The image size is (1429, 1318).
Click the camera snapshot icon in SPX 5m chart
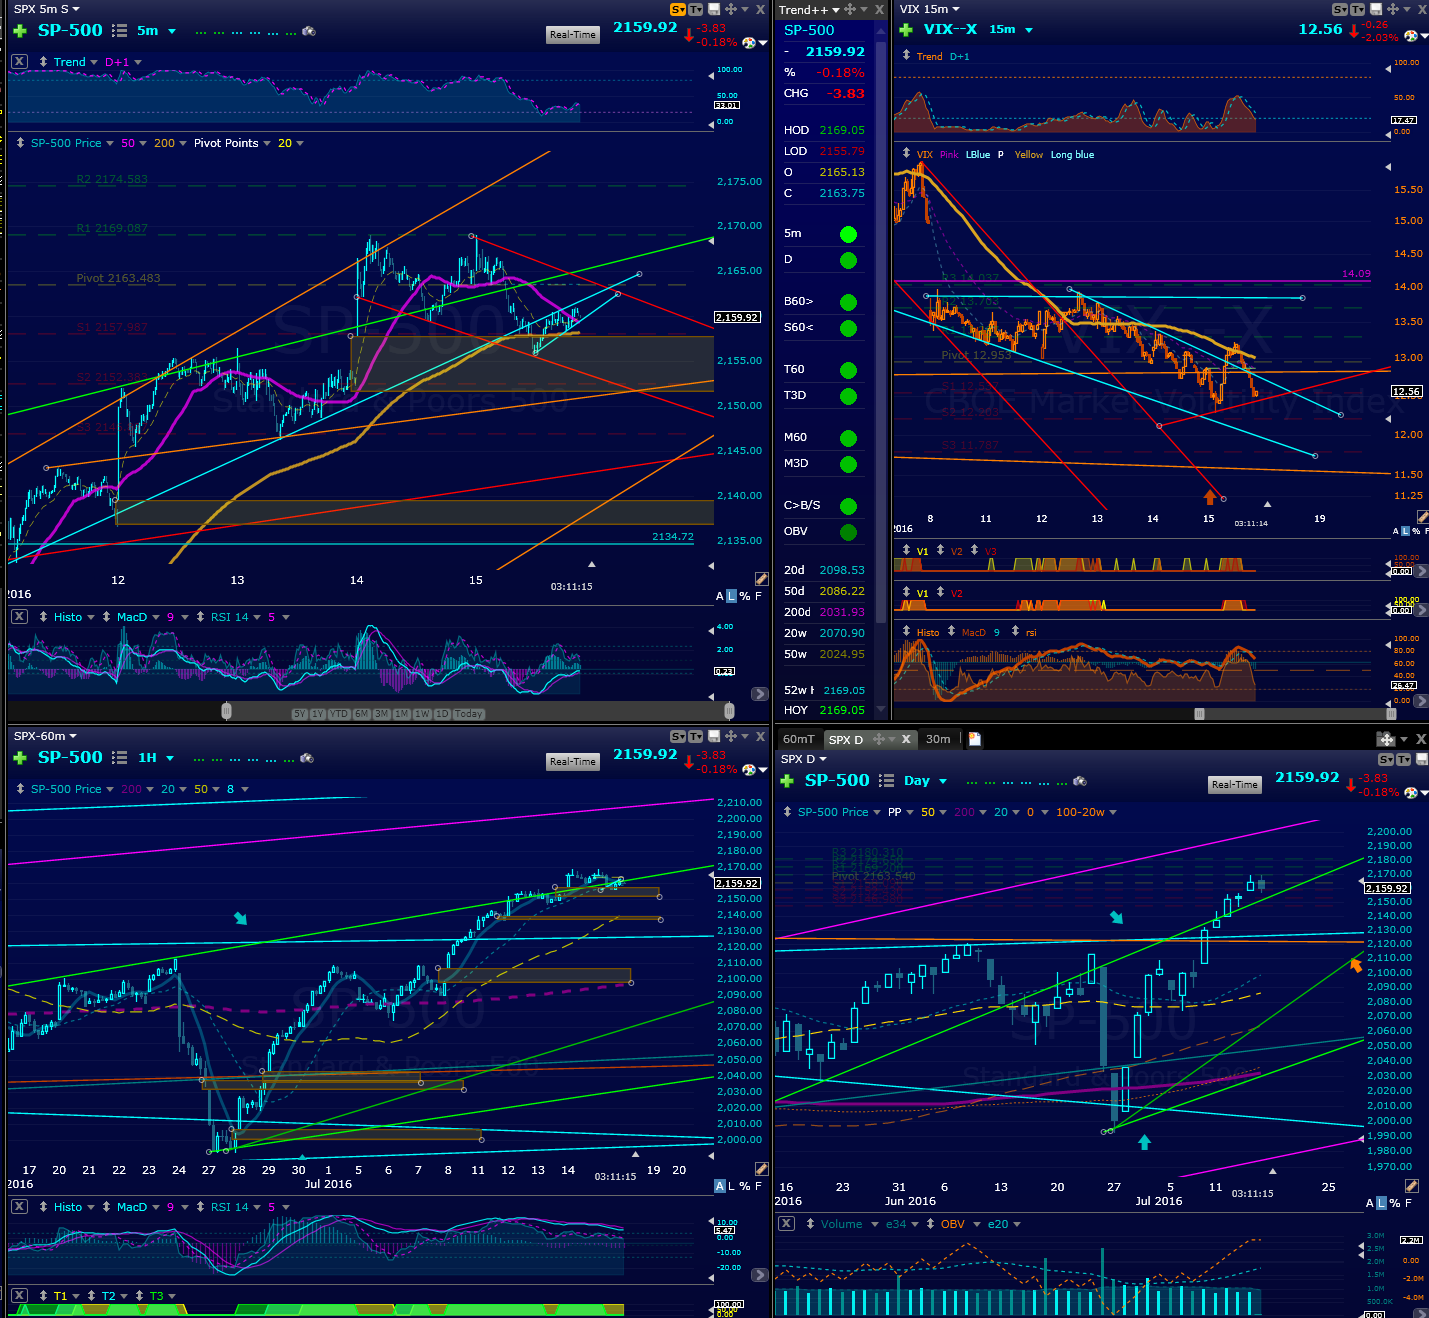(x=309, y=31)
